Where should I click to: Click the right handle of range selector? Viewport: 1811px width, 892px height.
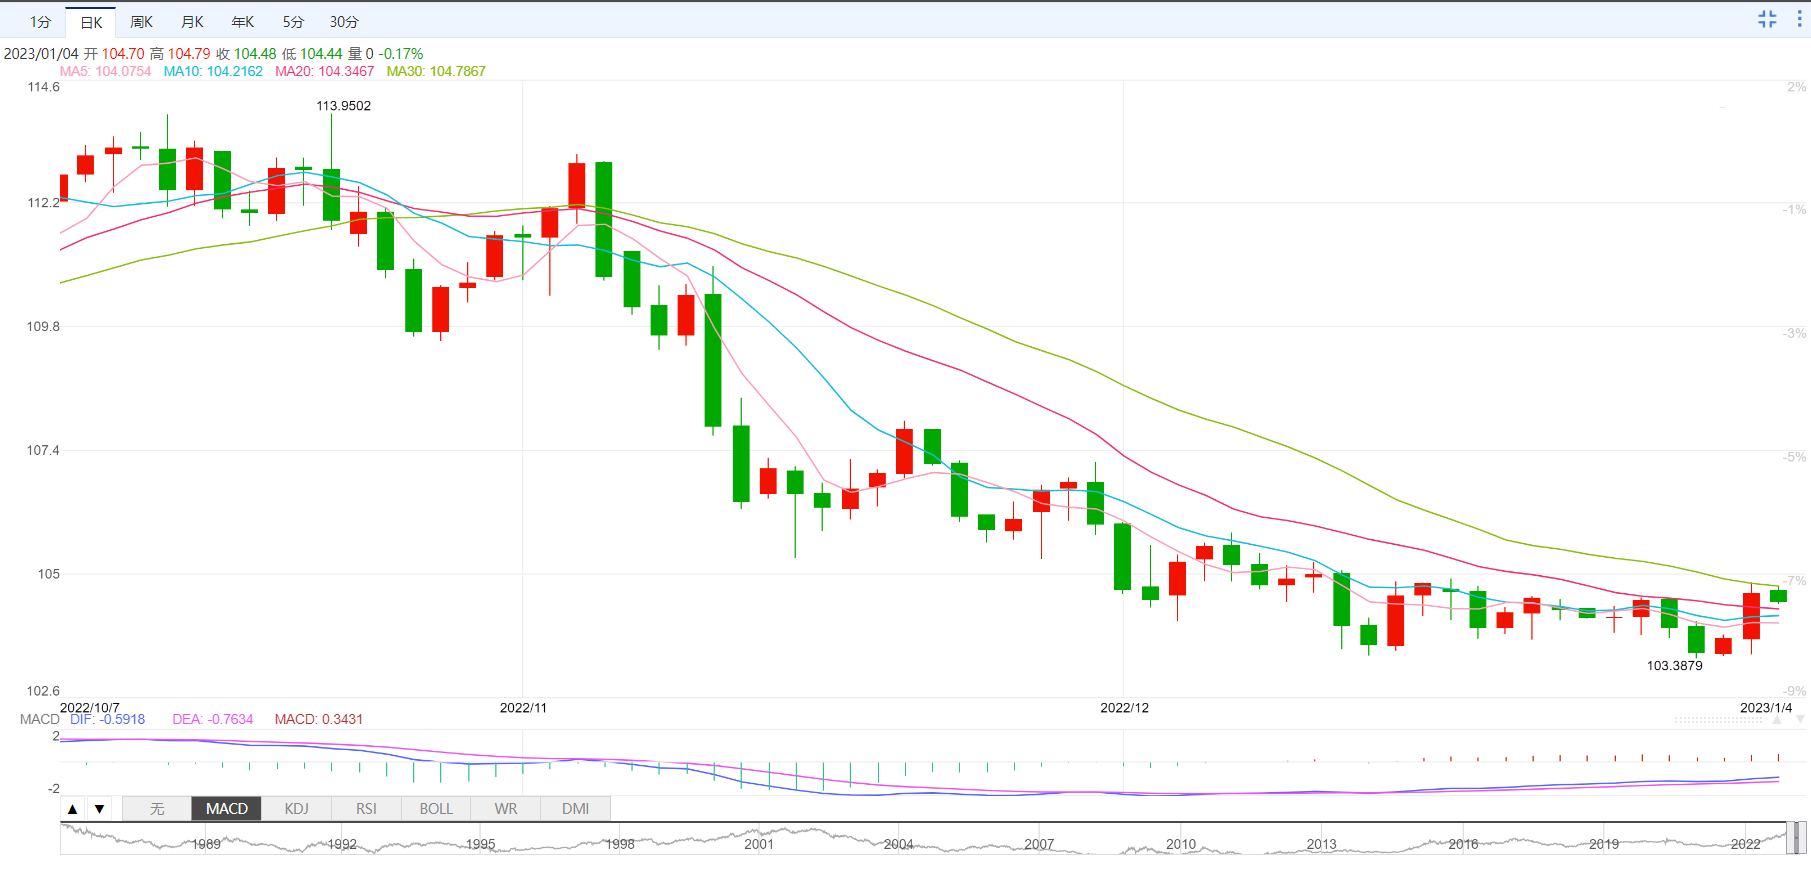1803,838
